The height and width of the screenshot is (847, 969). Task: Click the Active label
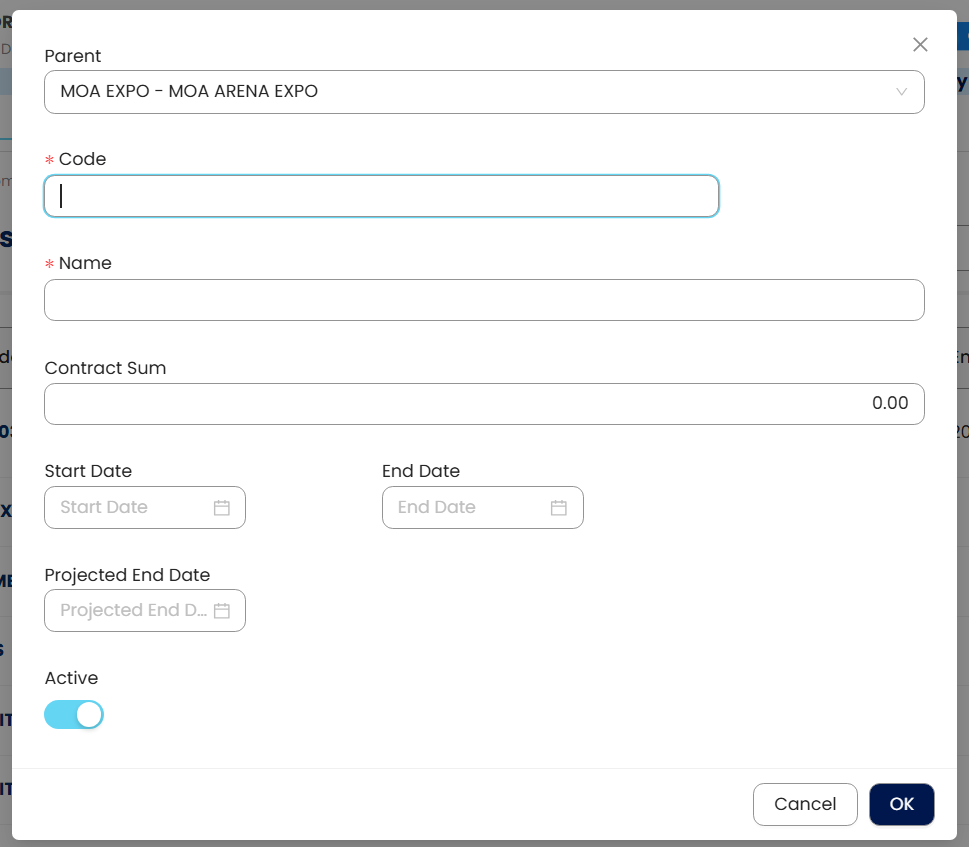coord(71,678)
